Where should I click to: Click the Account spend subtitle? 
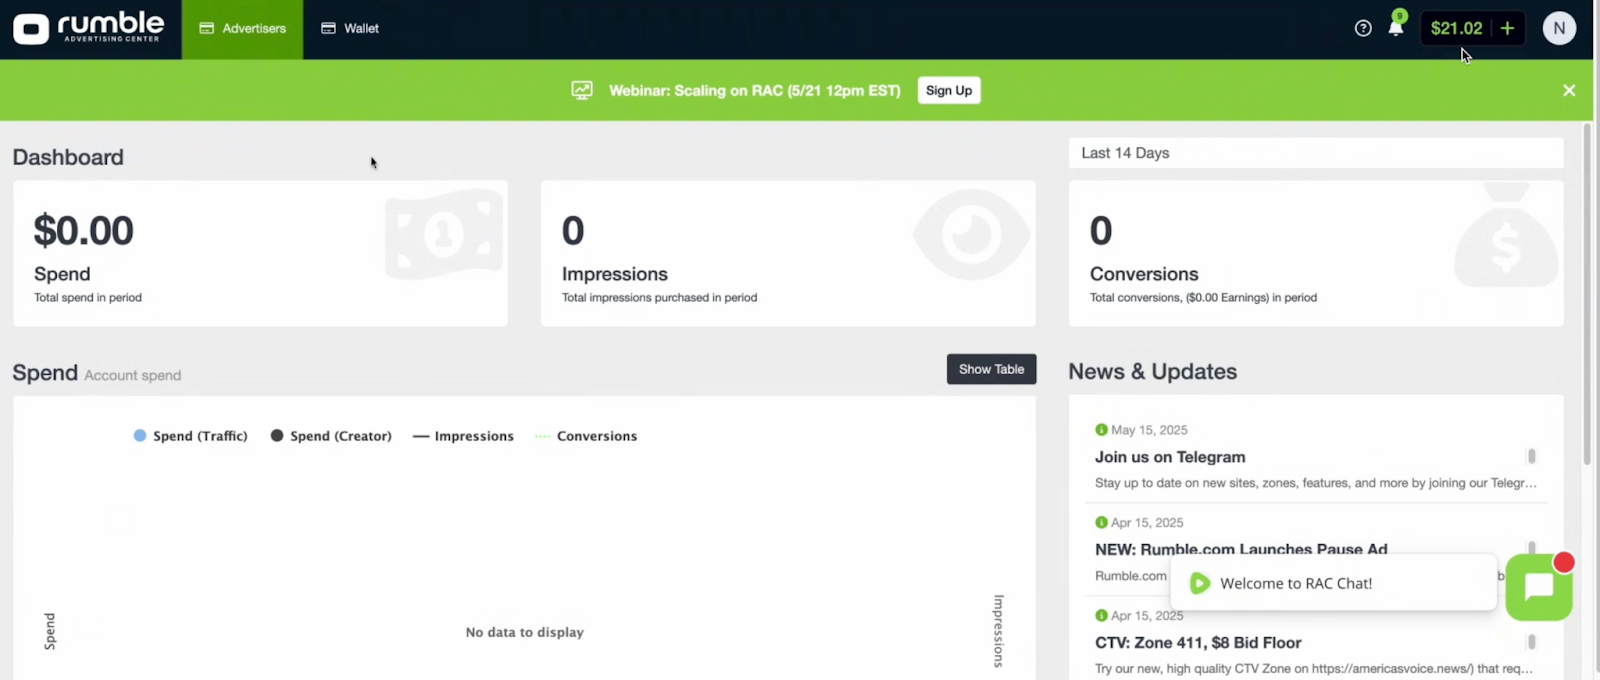click(133, 375)
